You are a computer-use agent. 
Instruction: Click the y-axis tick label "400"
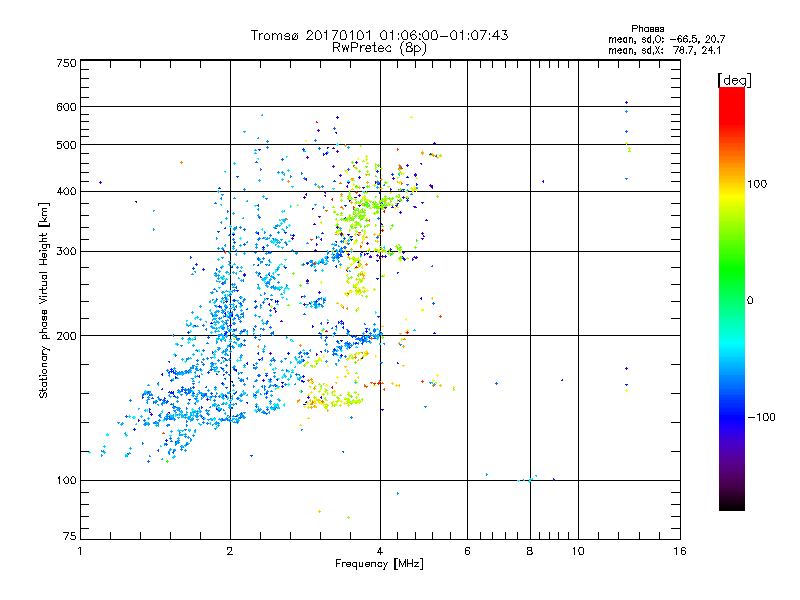point(66,192)
